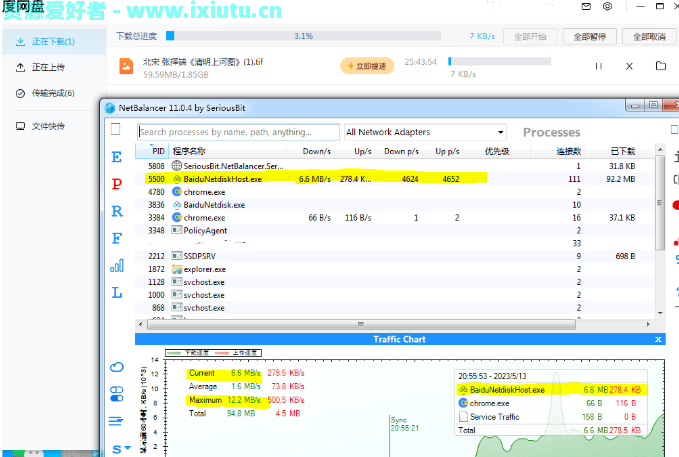The width and height of the screenshot is (679, 457).
Task: Toggle the switch icon in NetBalancer sidebar
Action: (x=116, y=392)
